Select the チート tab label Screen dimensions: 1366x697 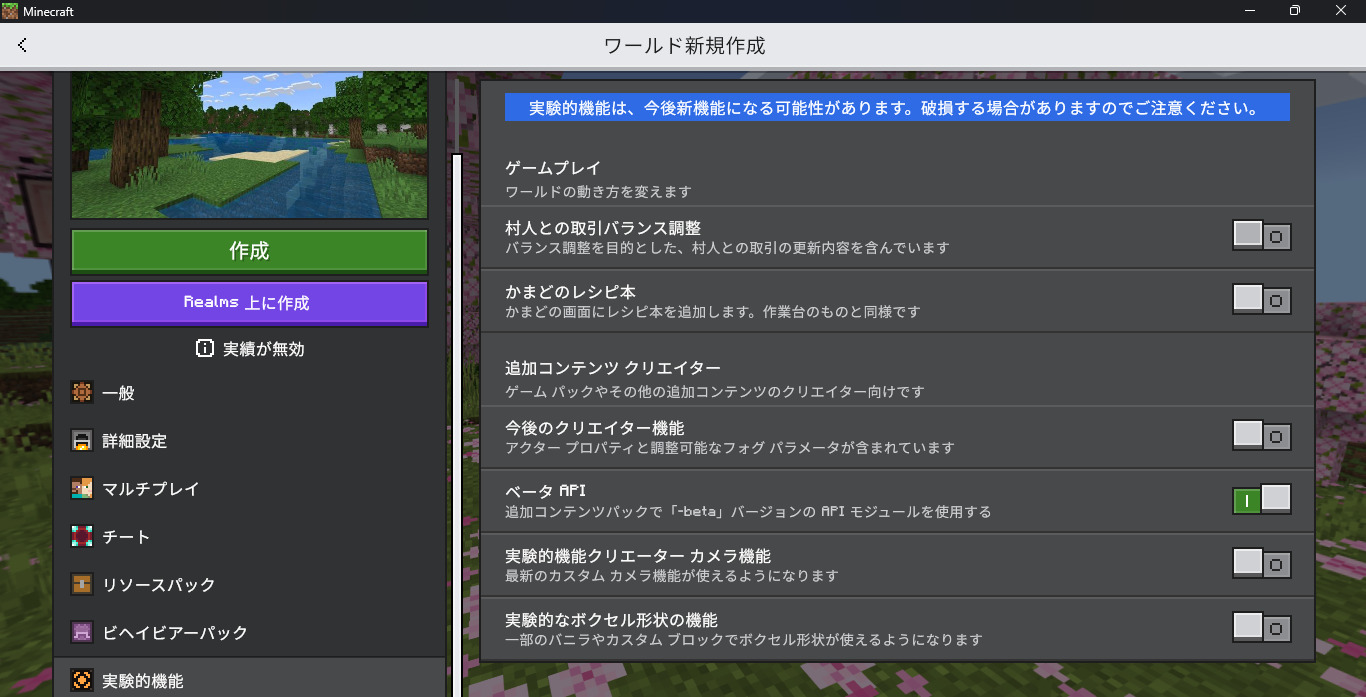[126, 537]
